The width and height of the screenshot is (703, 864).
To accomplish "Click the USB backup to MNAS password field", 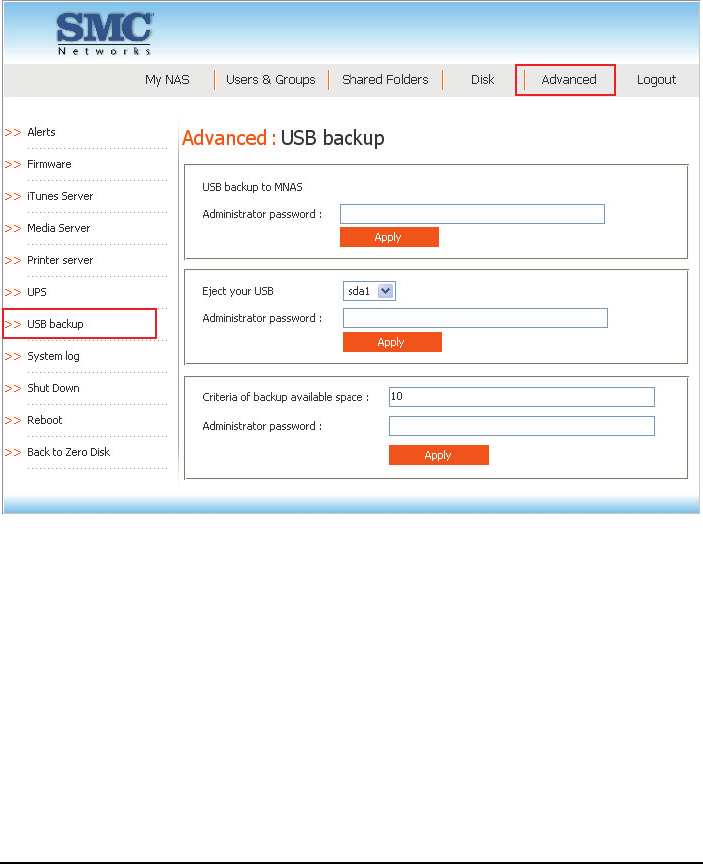I will (472, 214).
